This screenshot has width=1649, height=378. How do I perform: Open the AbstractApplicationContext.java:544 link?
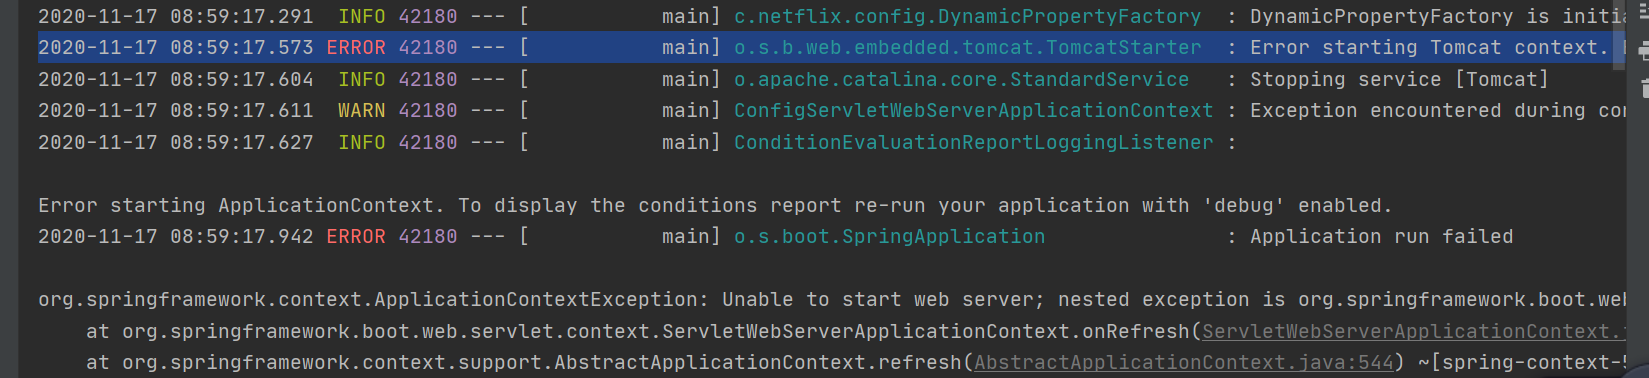coord(1184,362)
